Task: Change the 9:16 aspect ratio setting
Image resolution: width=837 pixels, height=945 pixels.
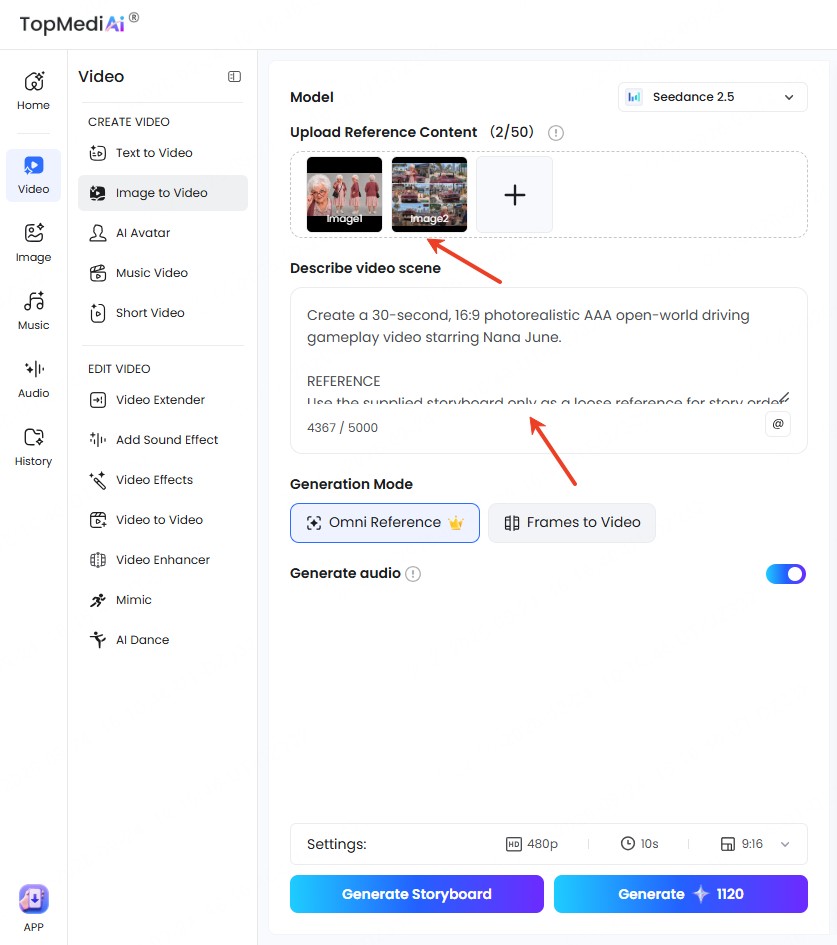Action: point(742,844)
